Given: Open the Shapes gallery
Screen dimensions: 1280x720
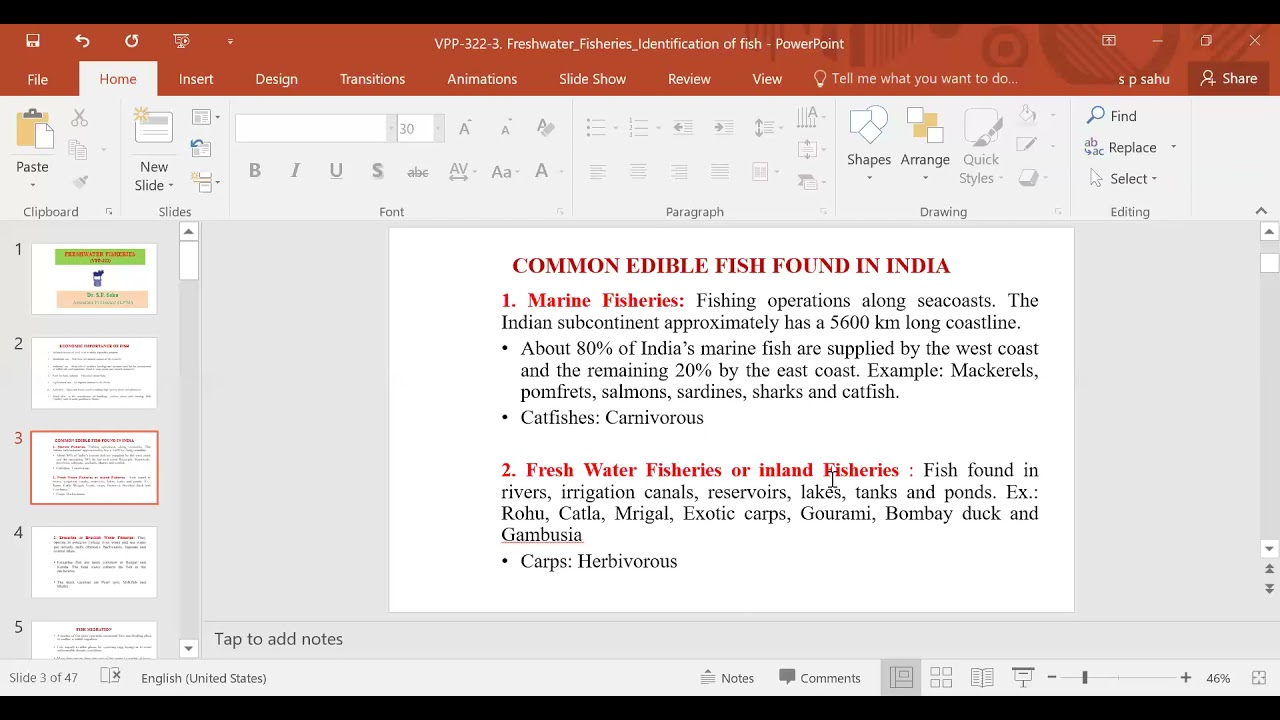Looking at the screenshot, I should point(869,146).
